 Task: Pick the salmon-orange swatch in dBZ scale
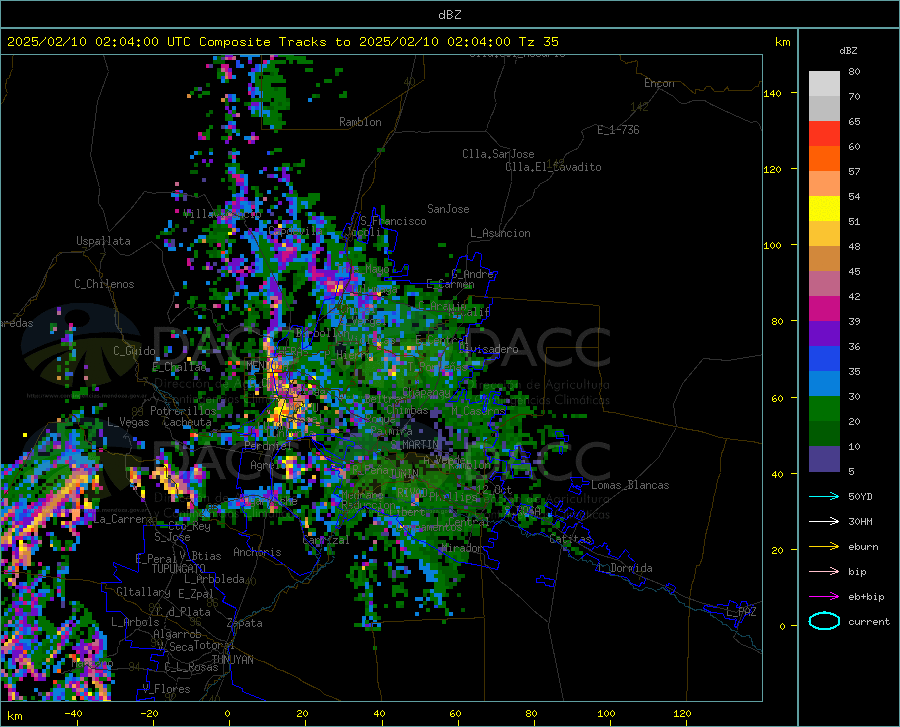[824, 184]
